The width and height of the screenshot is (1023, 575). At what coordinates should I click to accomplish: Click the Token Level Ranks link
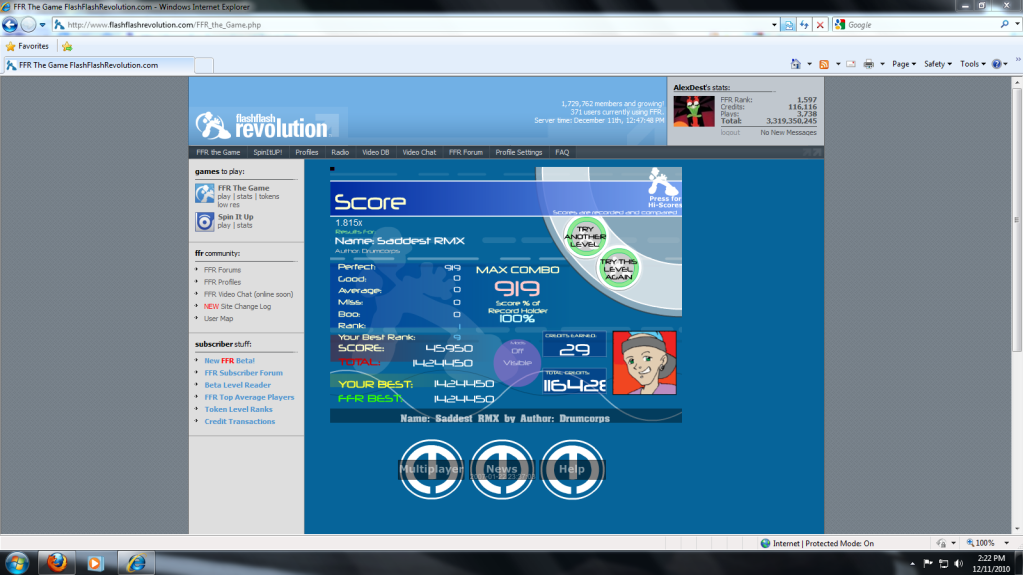tap(238, 409)
